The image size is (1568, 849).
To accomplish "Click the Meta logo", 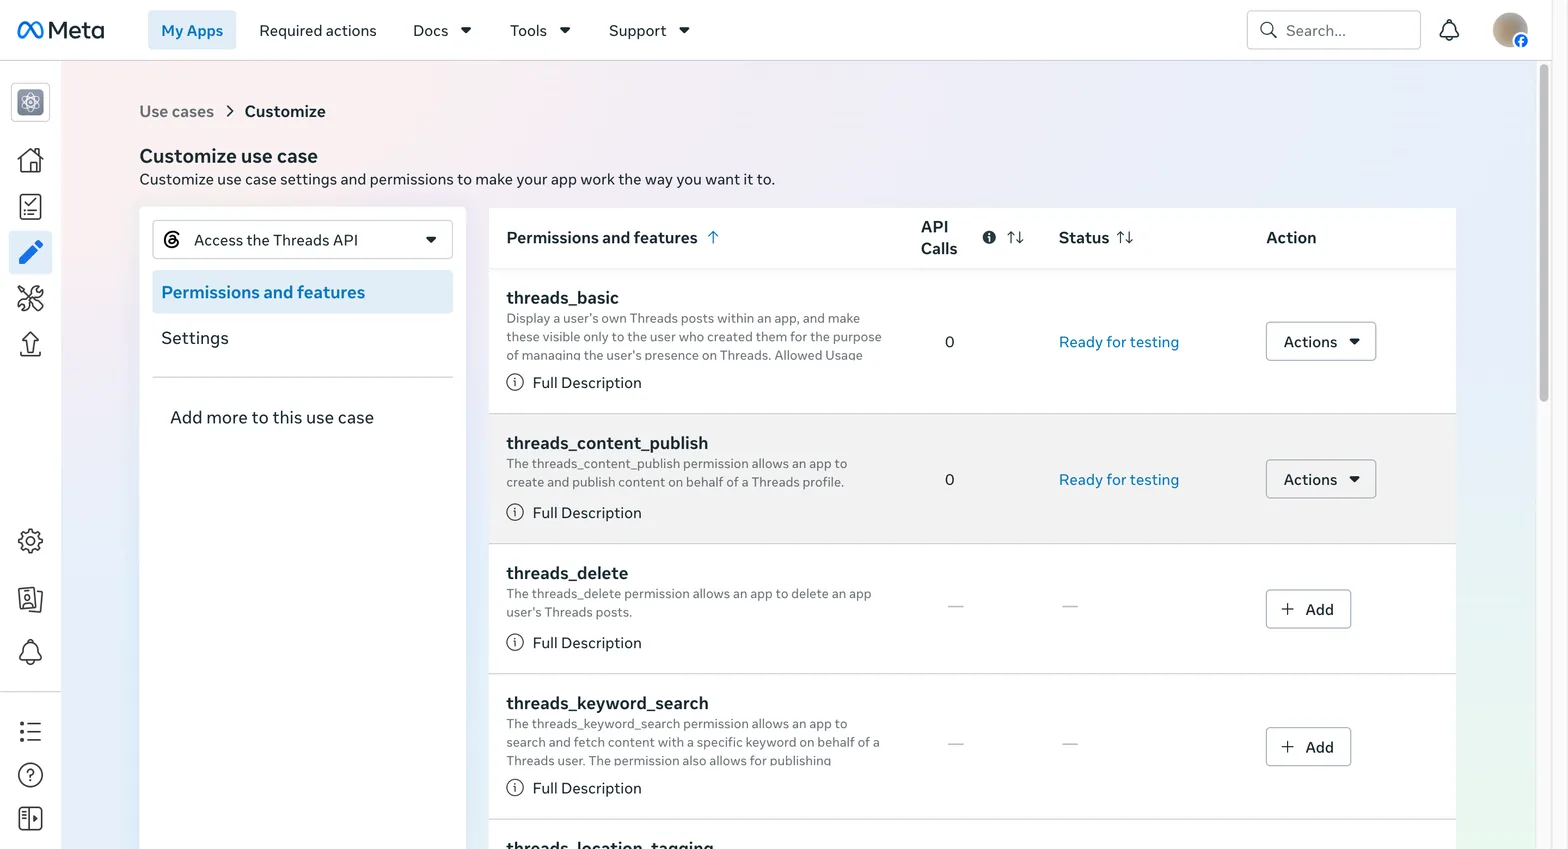I will [x=61, y=30].
